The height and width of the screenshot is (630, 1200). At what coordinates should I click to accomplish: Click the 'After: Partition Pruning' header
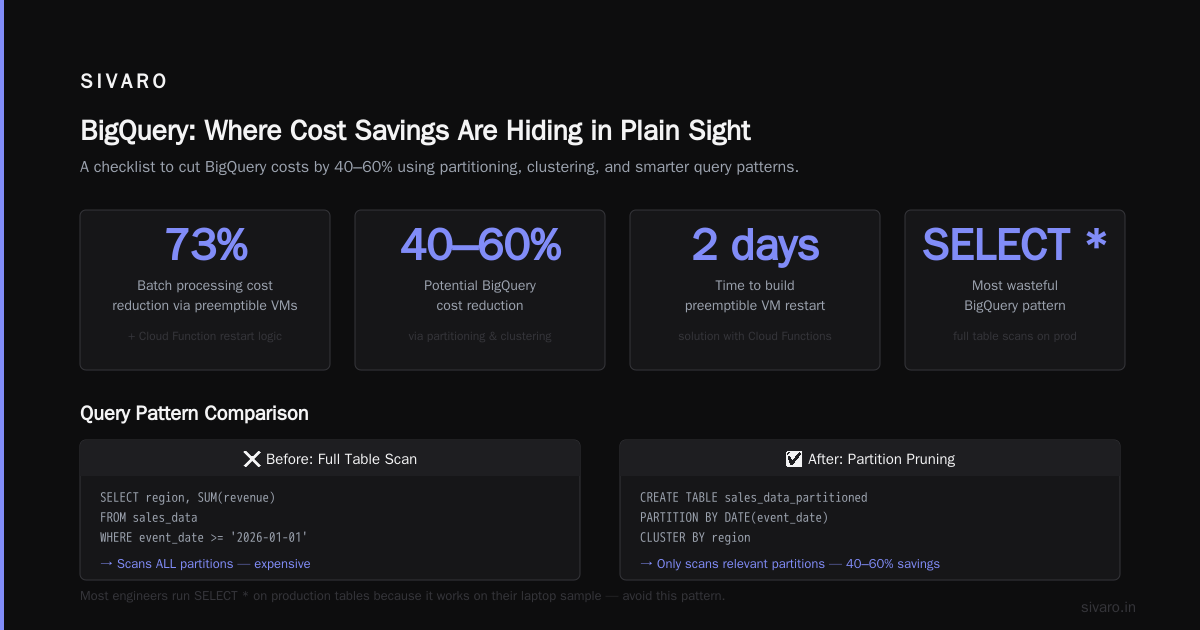(870, 459)
